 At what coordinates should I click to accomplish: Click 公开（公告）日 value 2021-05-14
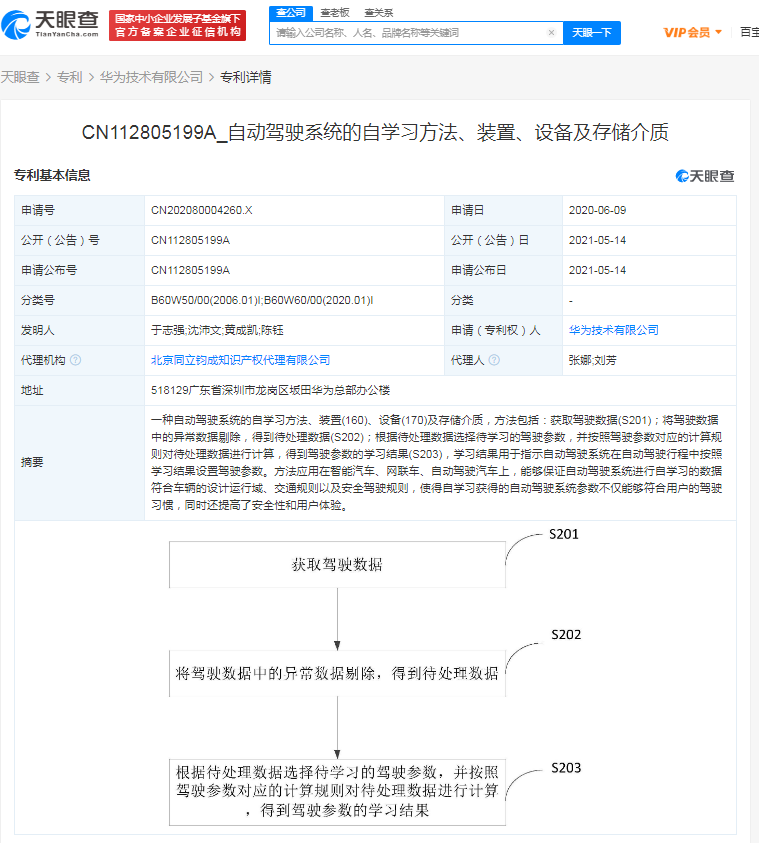click(597, 240)
